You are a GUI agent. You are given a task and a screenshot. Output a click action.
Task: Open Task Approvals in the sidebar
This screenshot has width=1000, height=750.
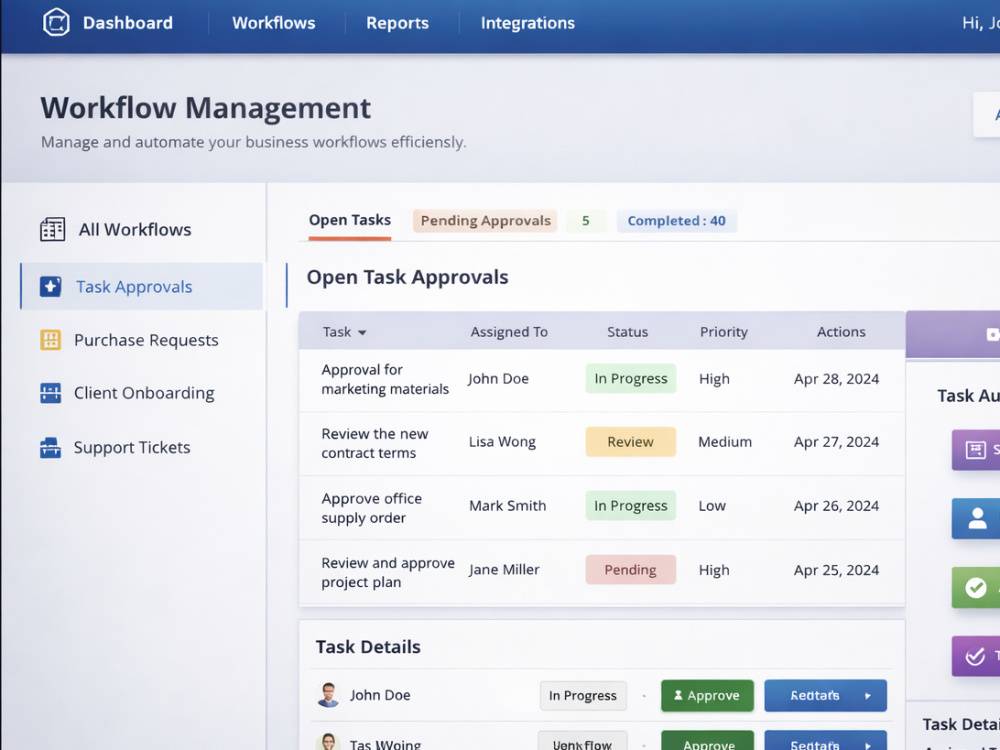(x=142, y=286)
